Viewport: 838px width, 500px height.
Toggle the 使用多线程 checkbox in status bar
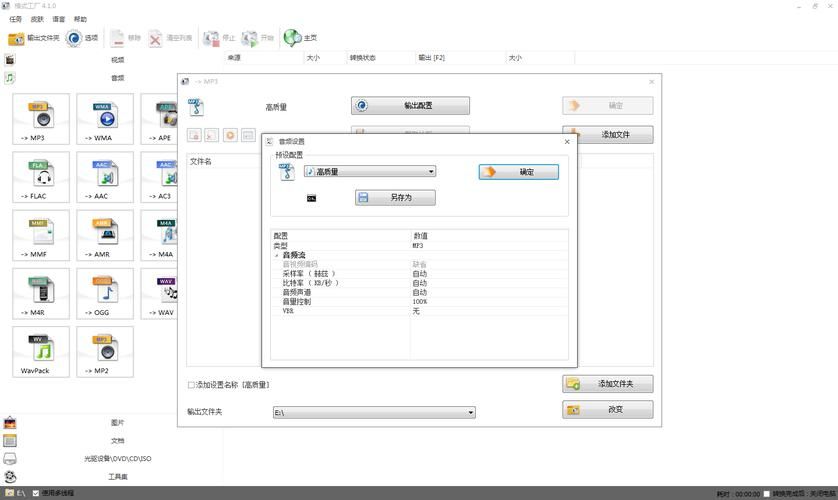coord(37,493)
